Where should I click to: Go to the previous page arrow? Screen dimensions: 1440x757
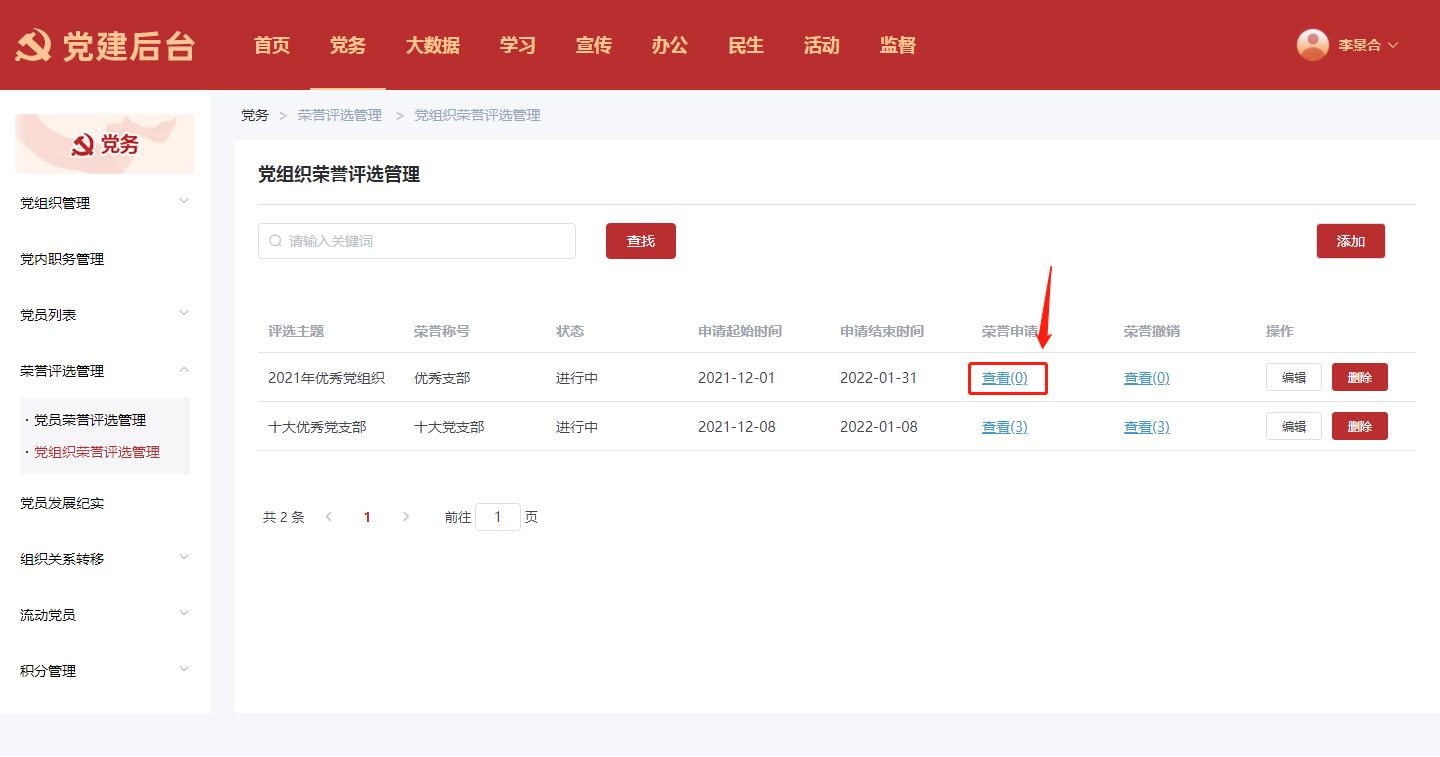pos(329,517)
